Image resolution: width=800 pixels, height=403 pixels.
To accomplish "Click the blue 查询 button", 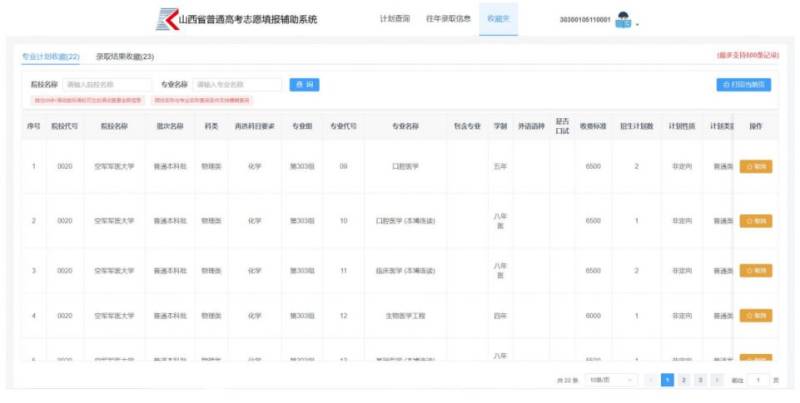I will coord(305,85).
